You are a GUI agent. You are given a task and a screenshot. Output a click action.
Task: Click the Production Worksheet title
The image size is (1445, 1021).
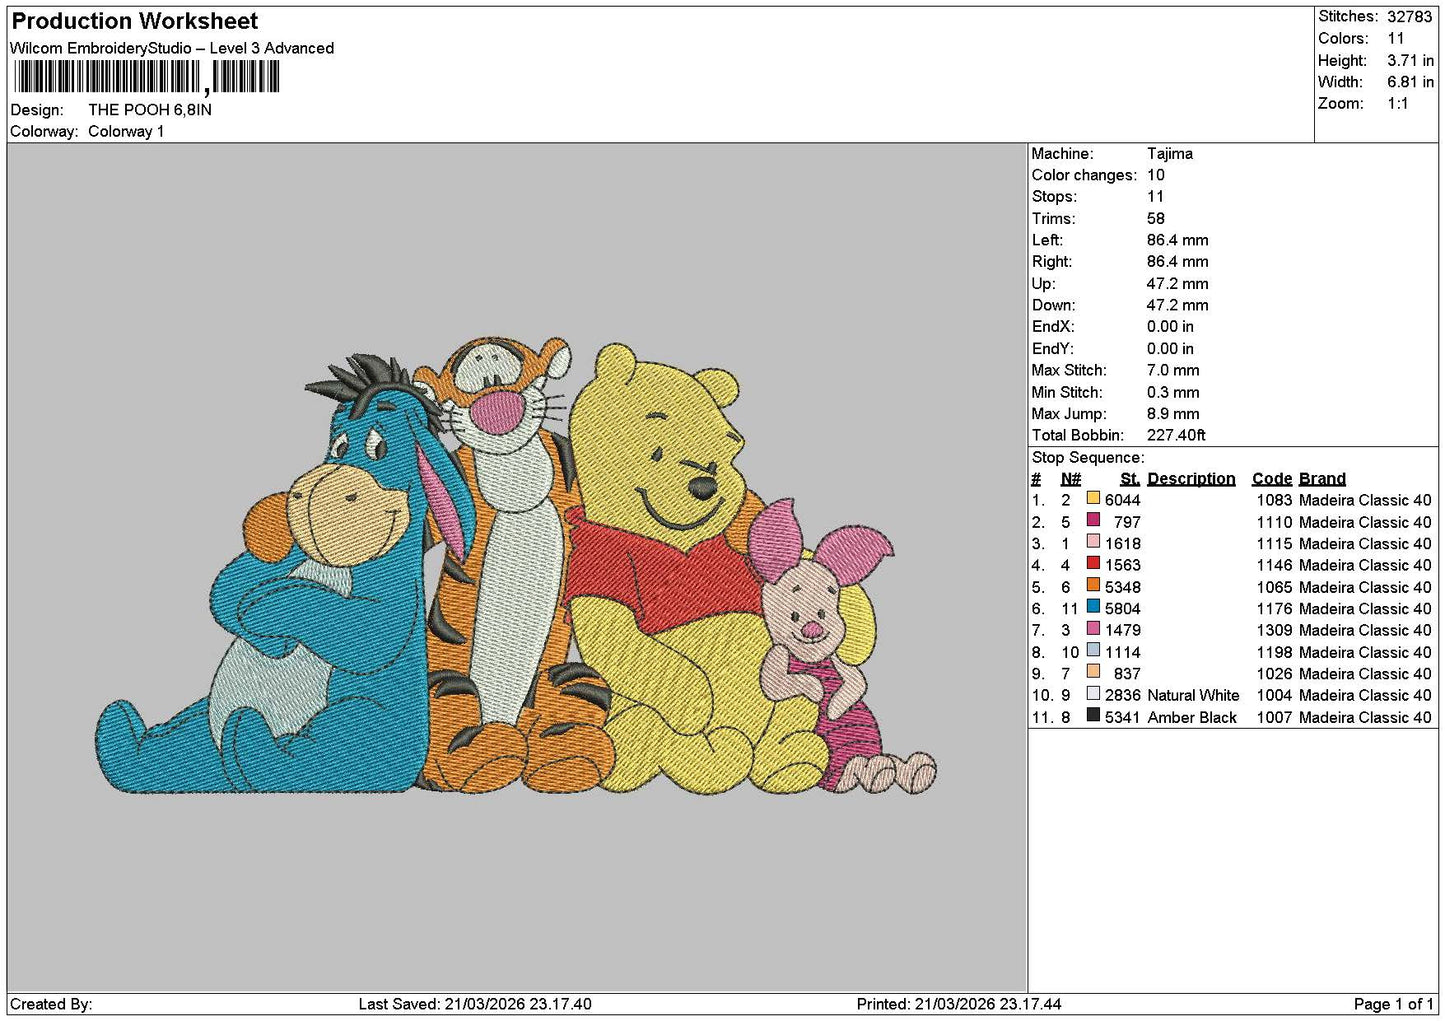click(135, 21)
